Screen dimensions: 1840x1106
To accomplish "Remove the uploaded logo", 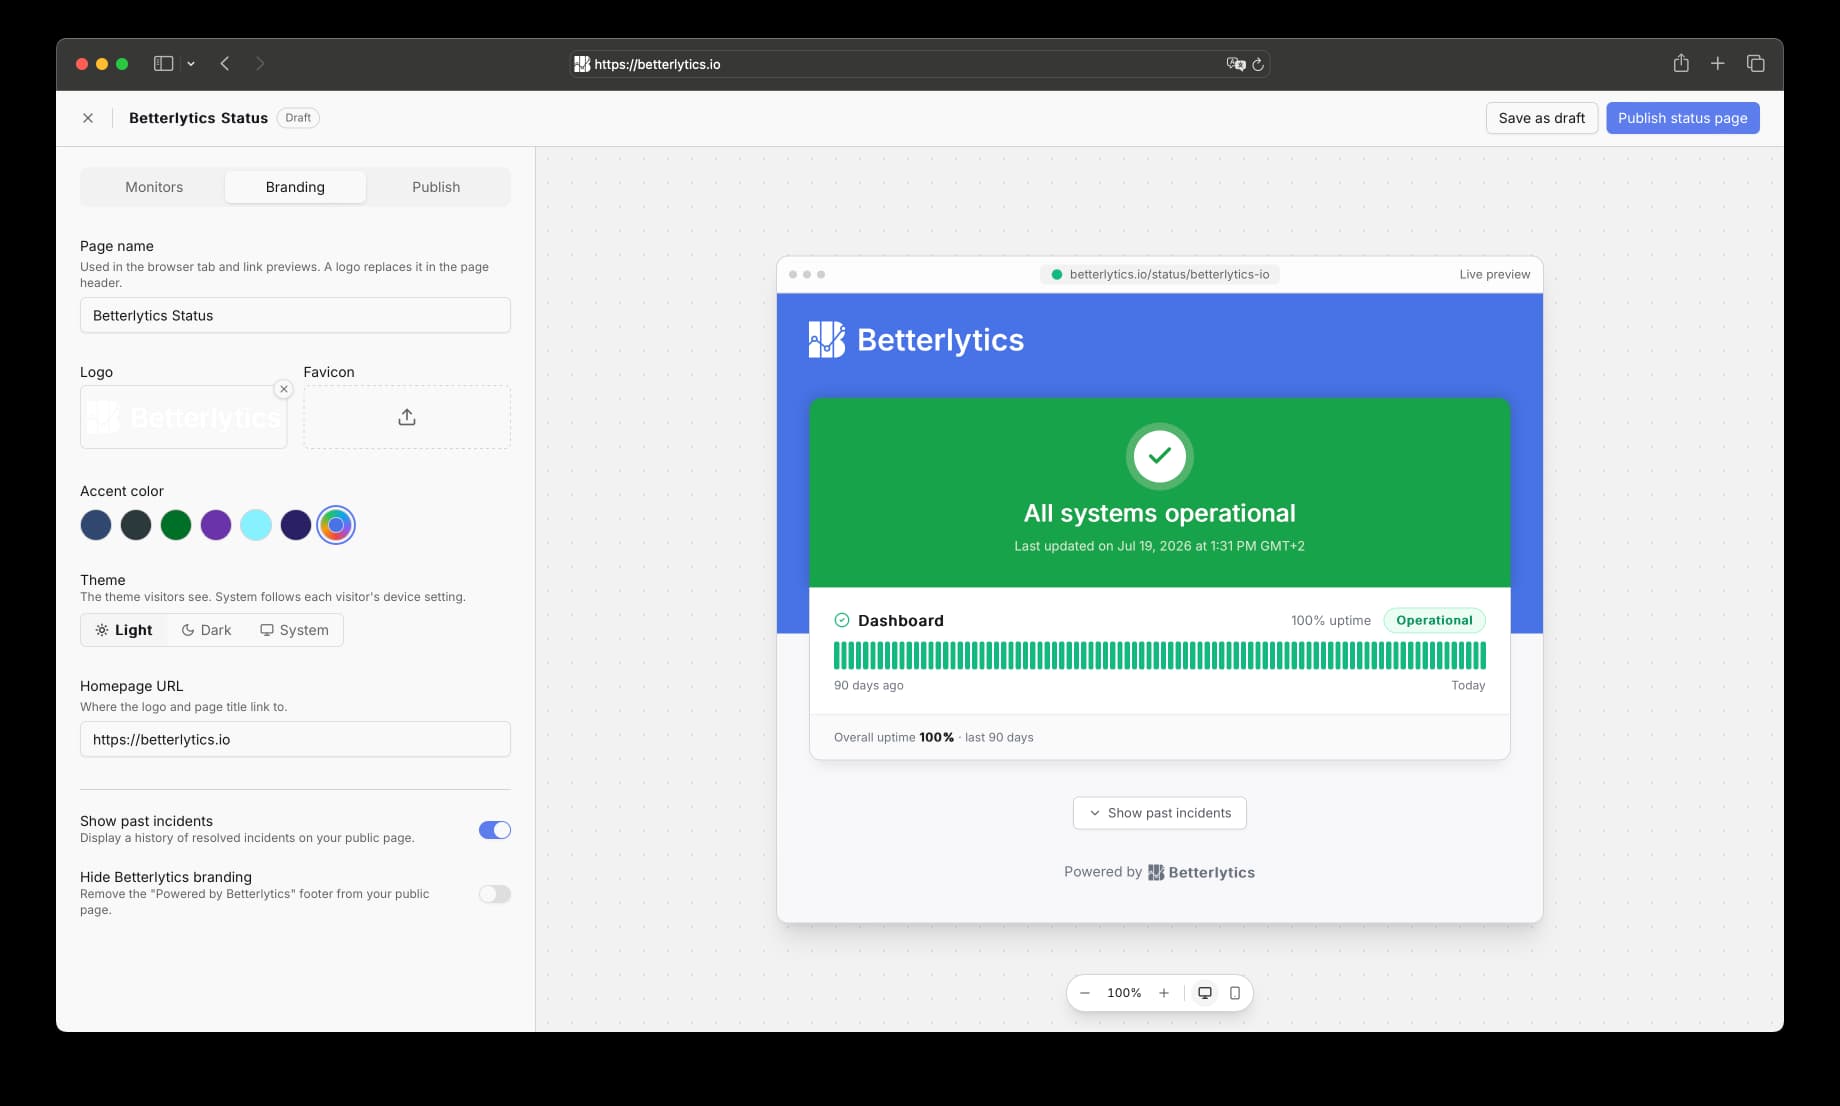I will [x=284, y=389].
